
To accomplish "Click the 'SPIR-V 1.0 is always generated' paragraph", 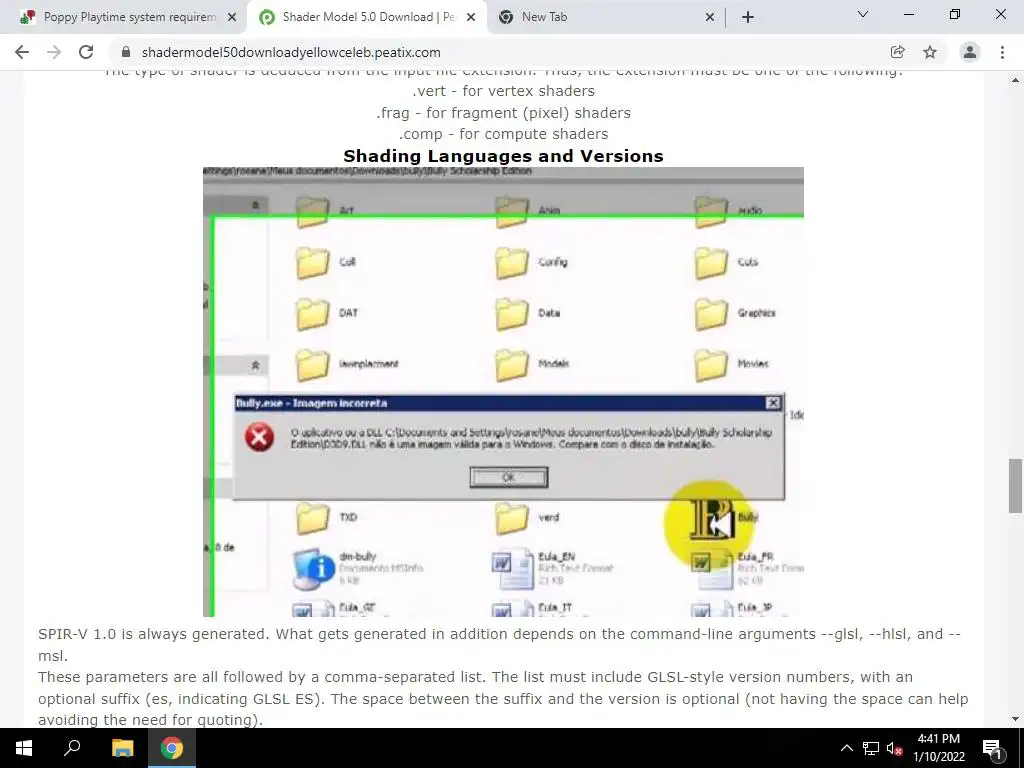I will pos(500,645).
